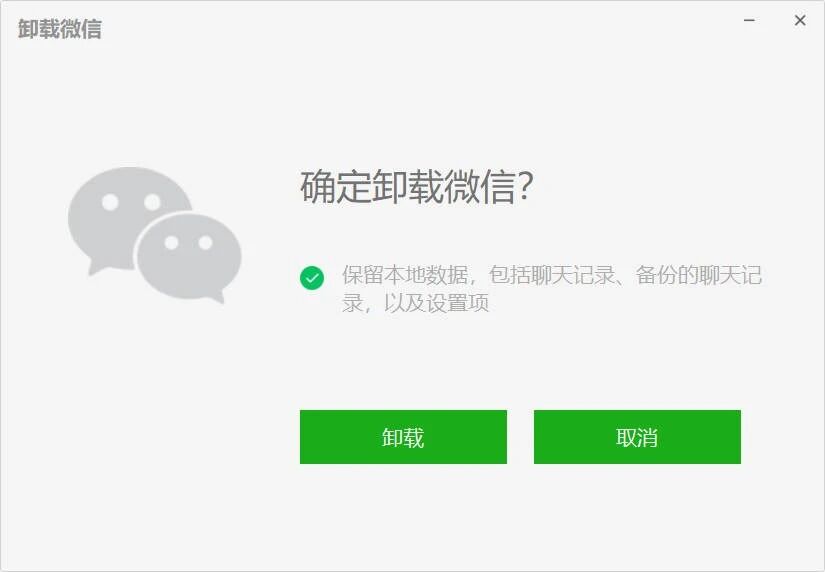Viewport: 825px width, 572px height.
Task: Click the eyes of the large bubble
Action: coord(131,202)
